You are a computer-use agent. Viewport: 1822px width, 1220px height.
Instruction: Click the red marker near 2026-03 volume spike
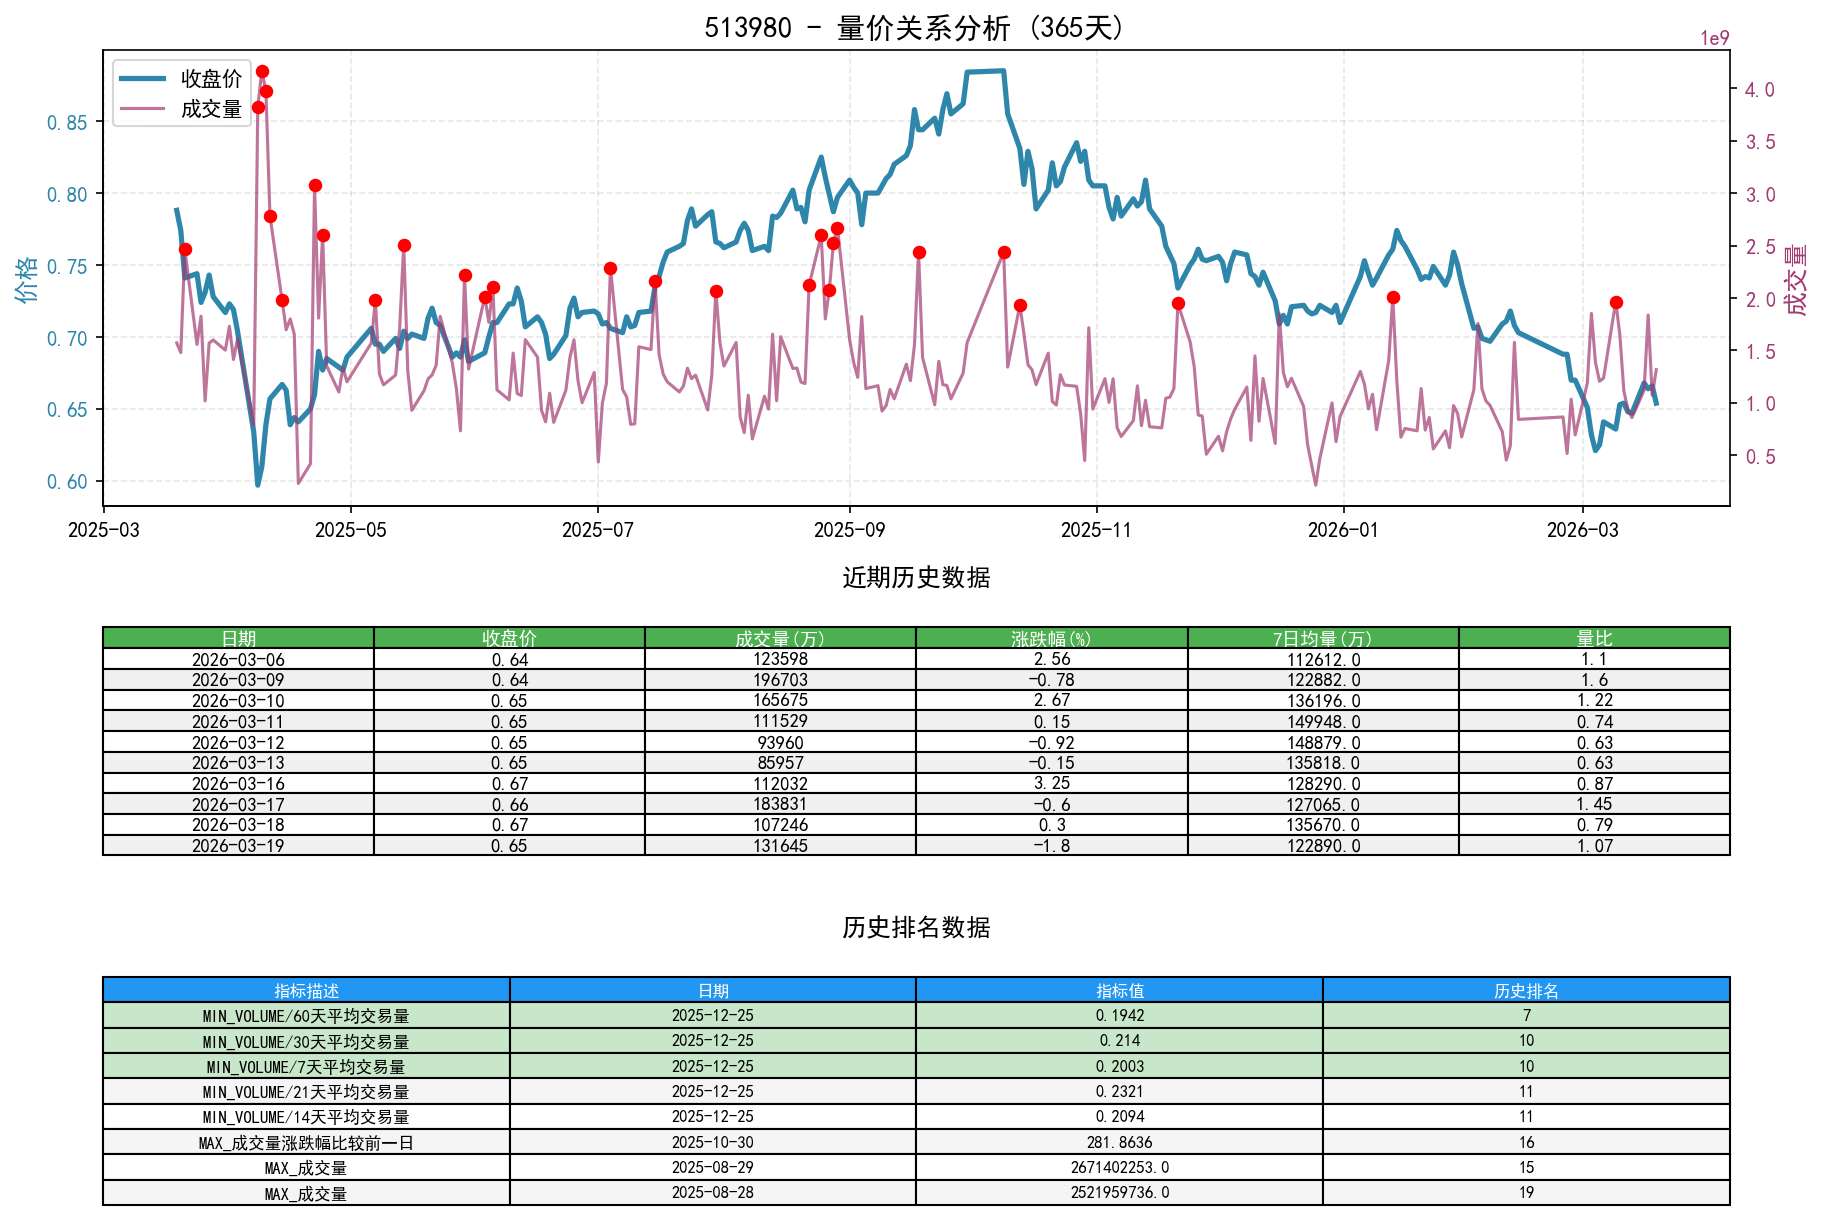(x=1617, y=302)
